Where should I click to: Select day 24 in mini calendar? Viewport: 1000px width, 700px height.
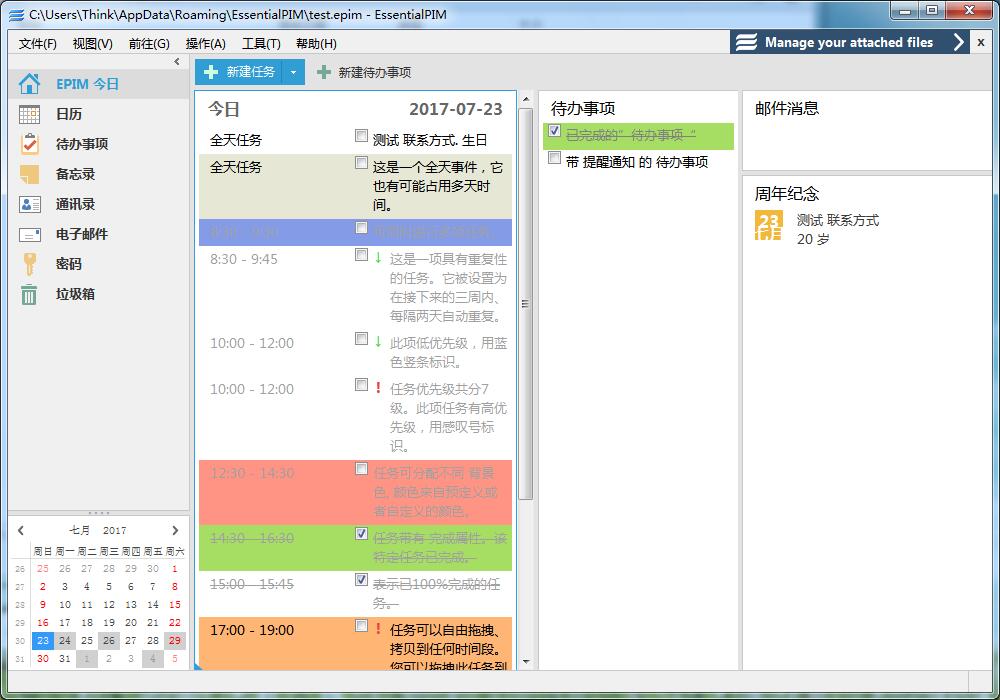click(x=64, y=640)
